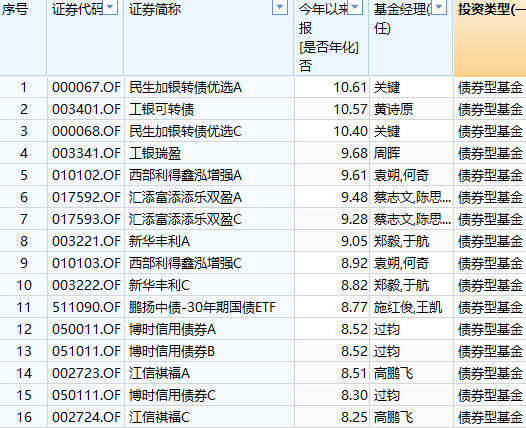Select row number 11 cell
Viewport: 526px width, 428px height.
[23, 307]
